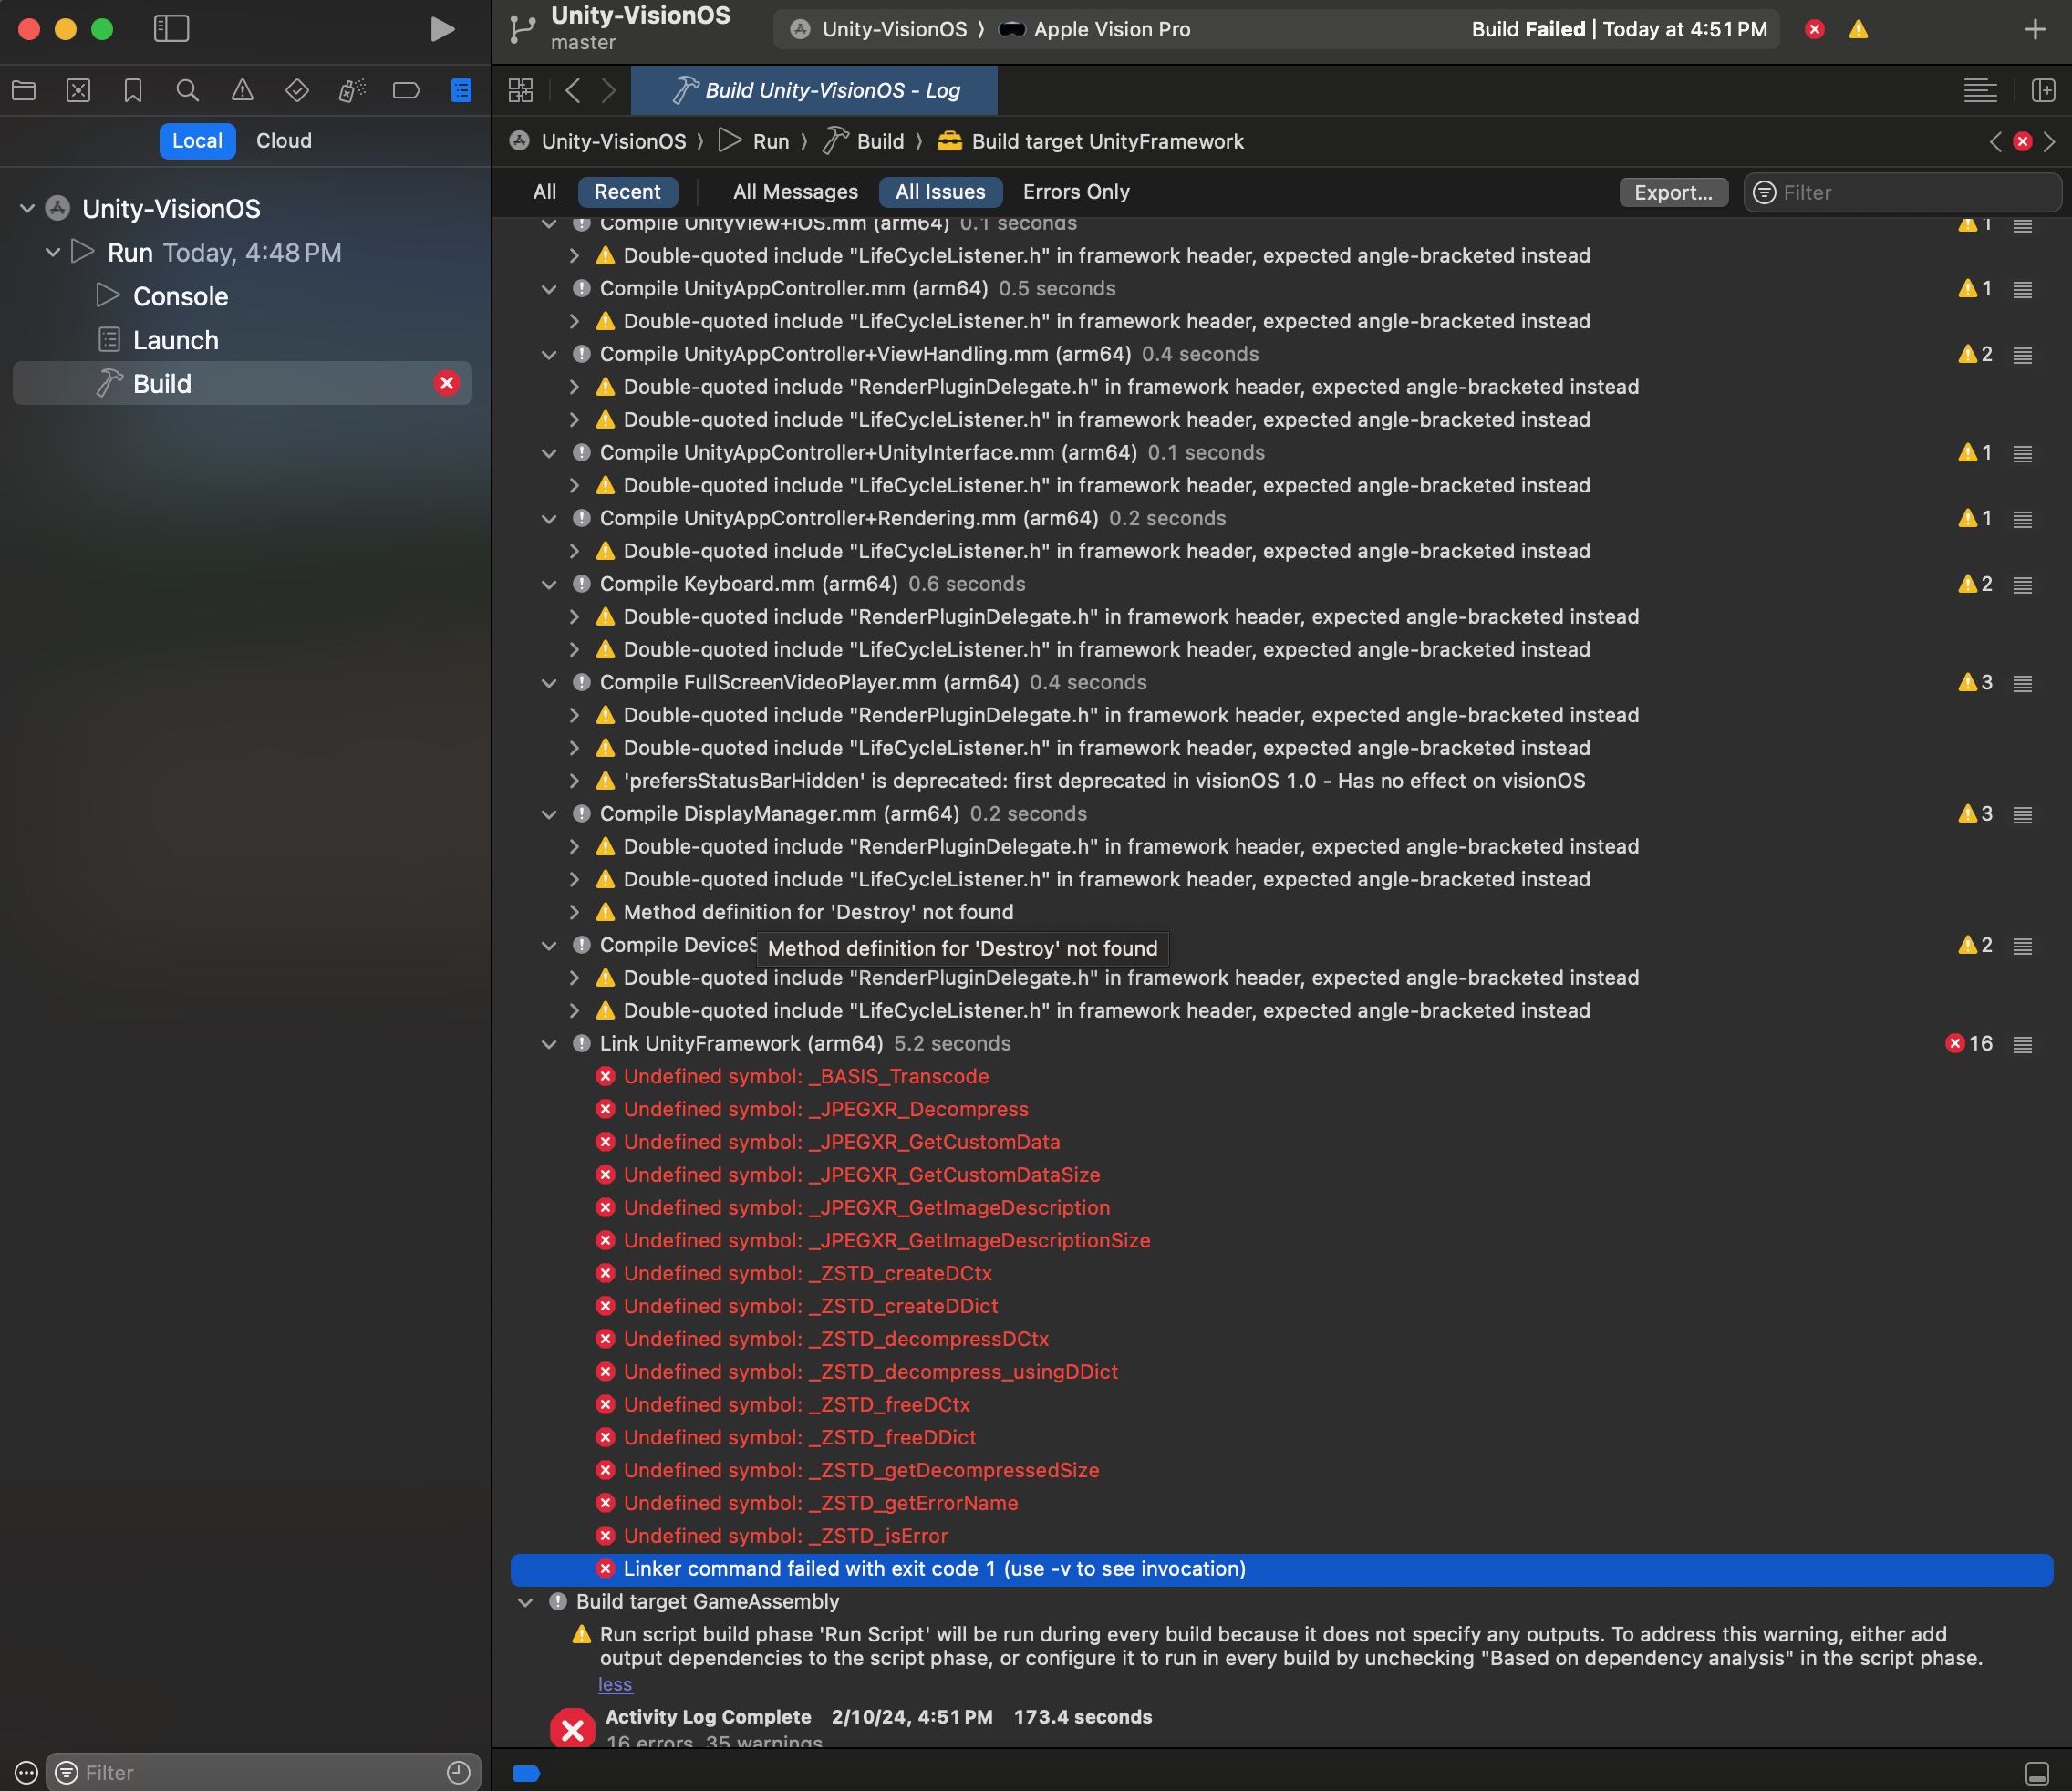The height and width of the screenshot is (1791, 2072).
Task: Select the Report navigator icon
Action: tap(461, 91)
